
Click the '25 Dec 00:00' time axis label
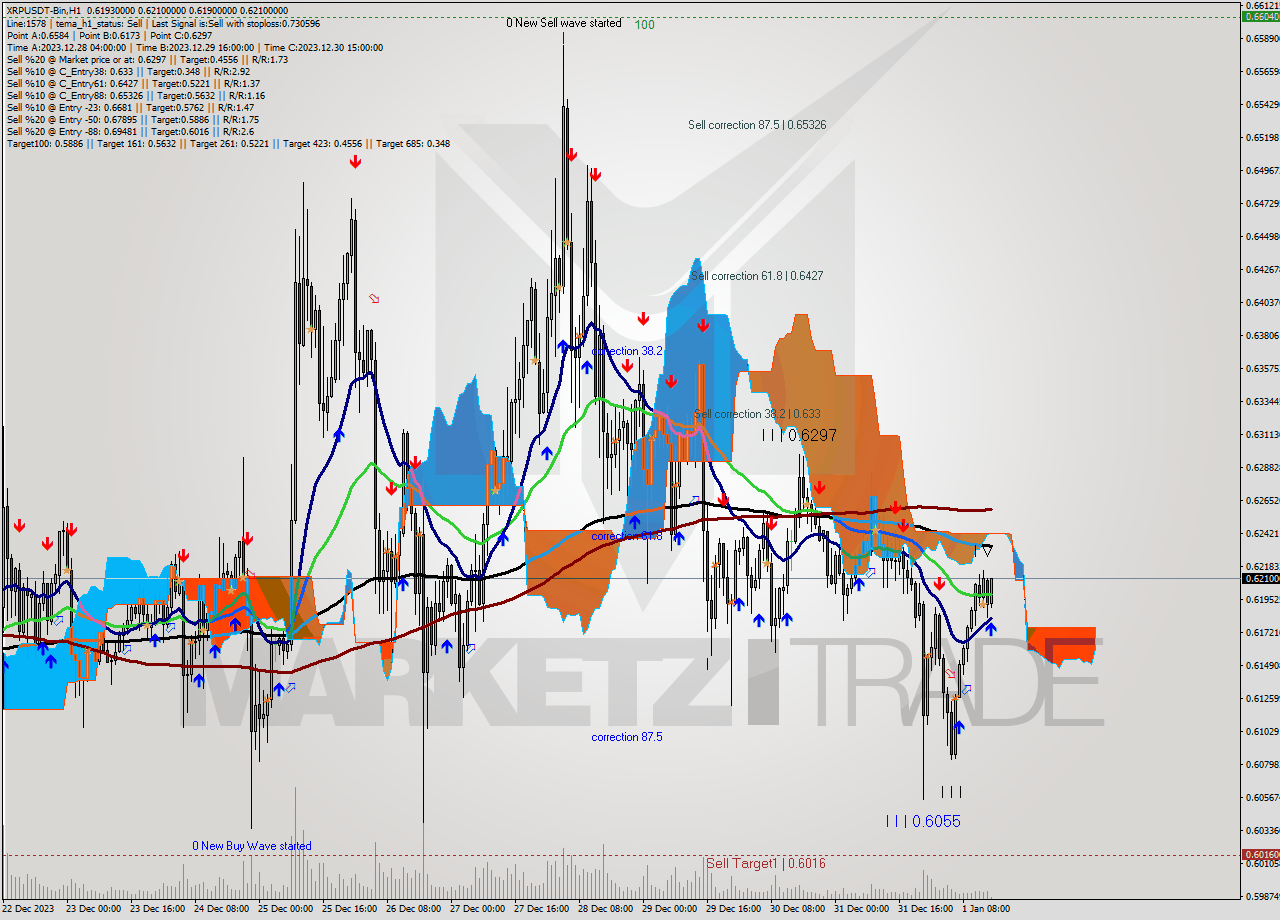[x=285, y=909]
